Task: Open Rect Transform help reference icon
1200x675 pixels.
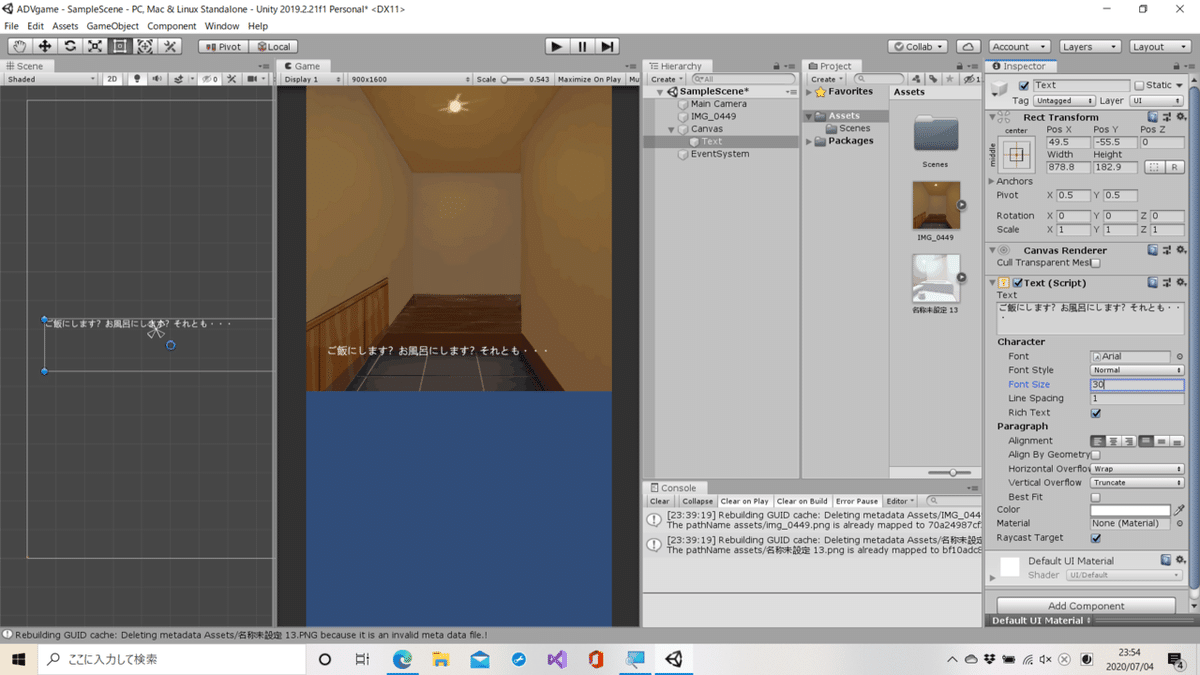Action: [1153, 117]
